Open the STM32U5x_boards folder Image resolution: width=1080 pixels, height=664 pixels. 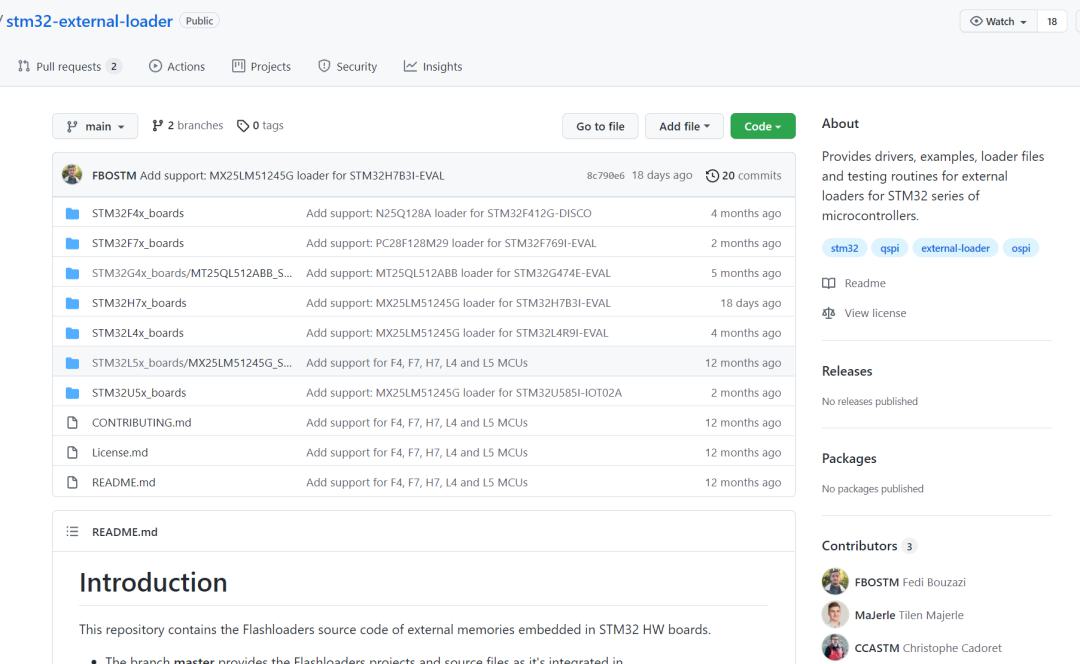click(x=139, y=393)
